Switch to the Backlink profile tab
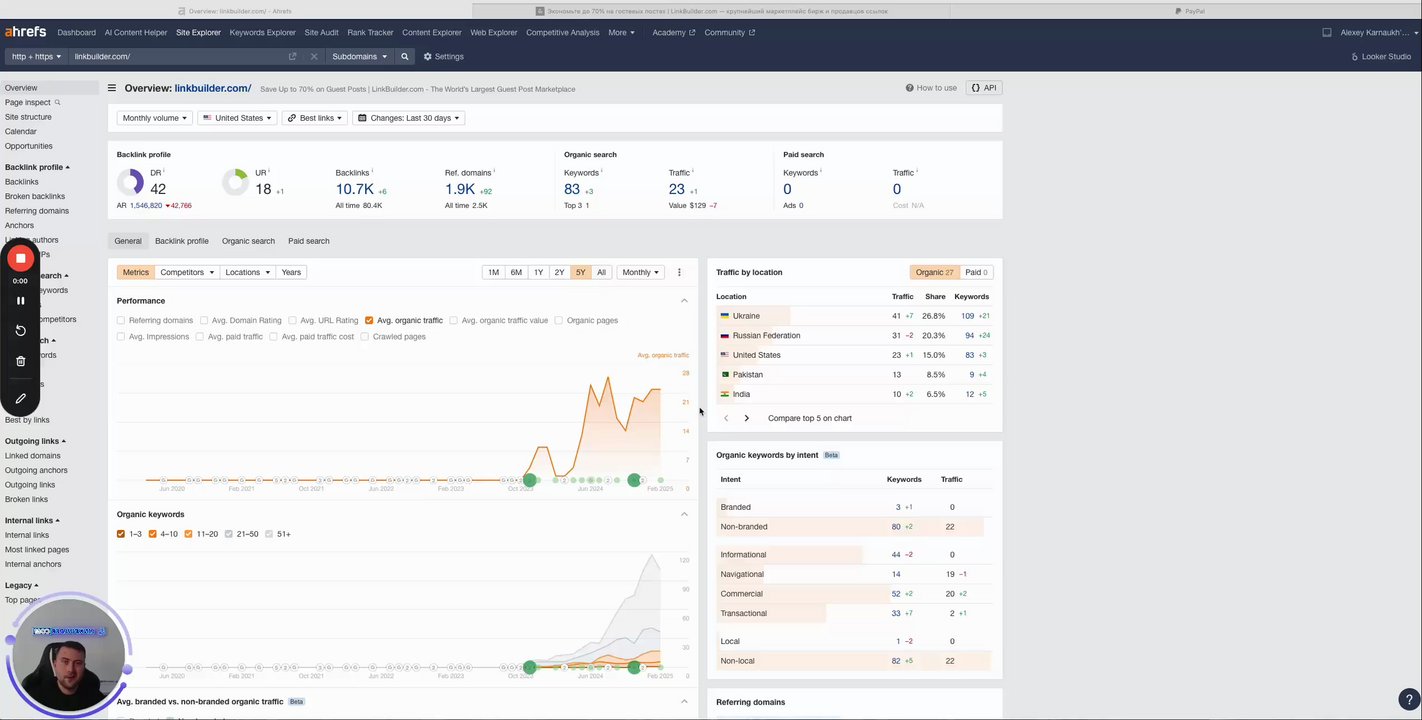The image size is (1422, 720). pyautogui.click(x=182, y=241)
